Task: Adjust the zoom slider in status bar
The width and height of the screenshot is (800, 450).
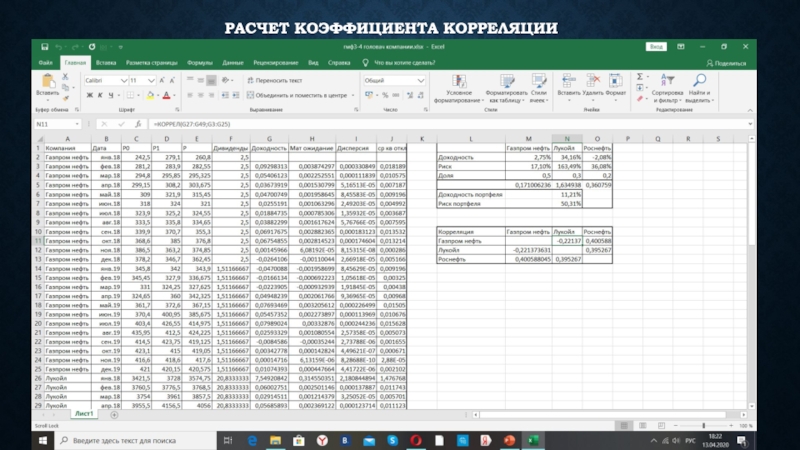Action: click(704, 426)
